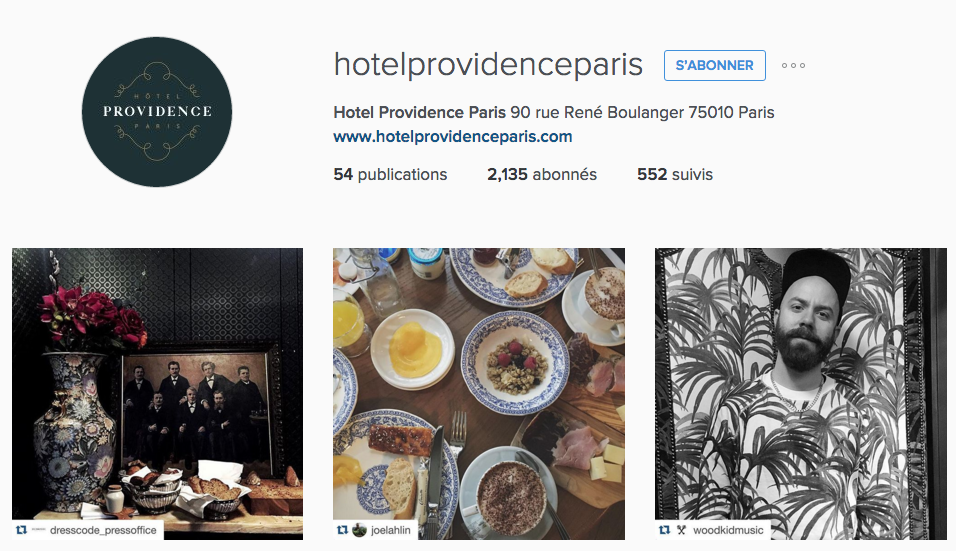This screenshot has width=956, height=551.
Task: Open the vase and painting photo
Action: [157, 393]
